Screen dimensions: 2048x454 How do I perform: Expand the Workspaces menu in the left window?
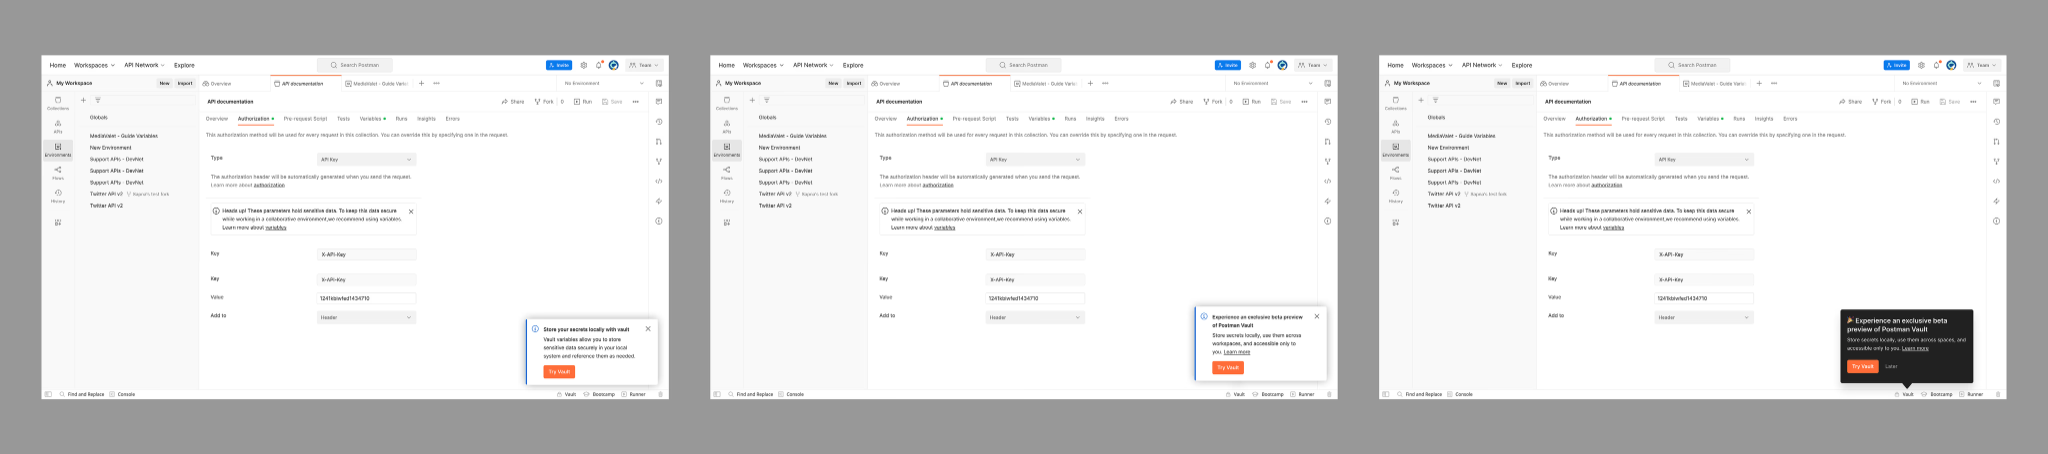(94, 65)
